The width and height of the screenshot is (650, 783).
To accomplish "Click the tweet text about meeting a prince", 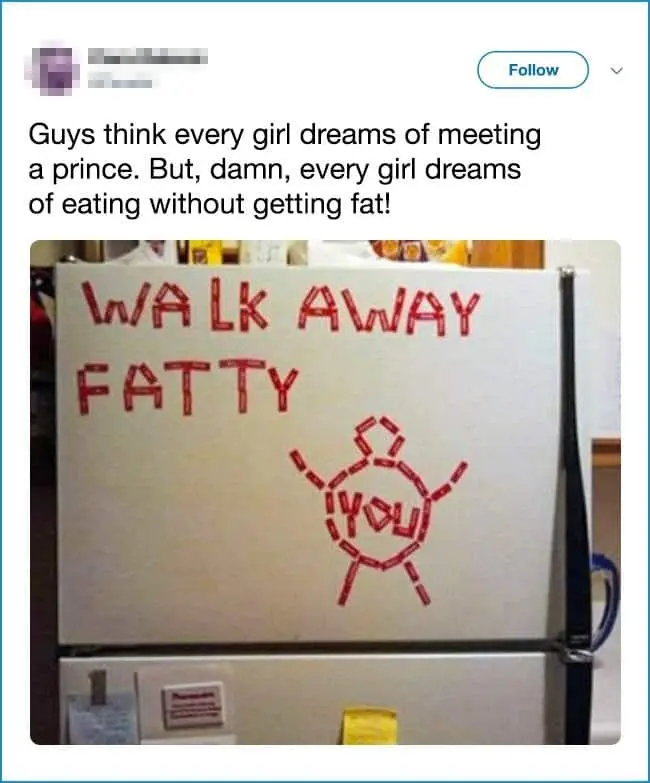I will click(x=285, y=169).
